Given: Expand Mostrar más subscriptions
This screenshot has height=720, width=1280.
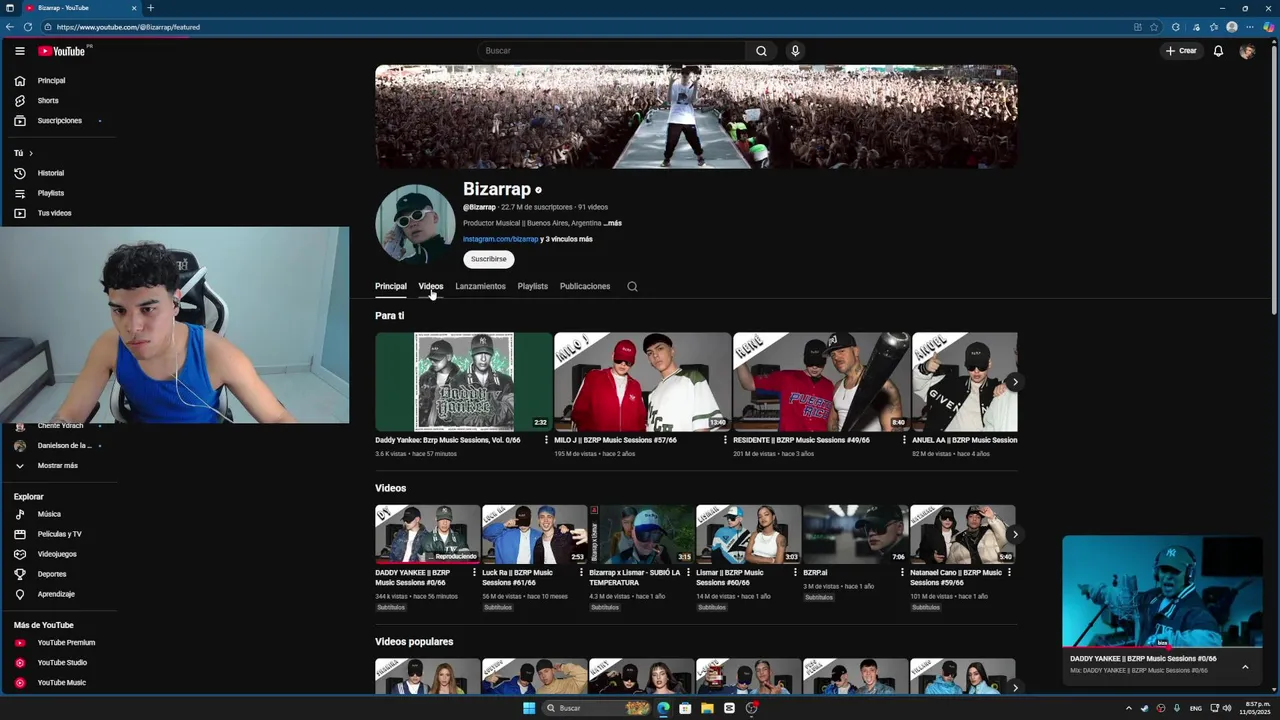Looking at the screenshot, I should click(58, 466).
